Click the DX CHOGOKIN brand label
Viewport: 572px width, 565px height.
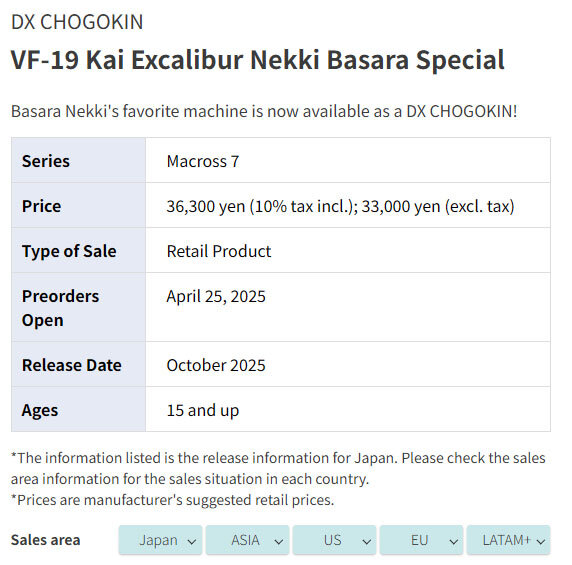click(77, 22)
